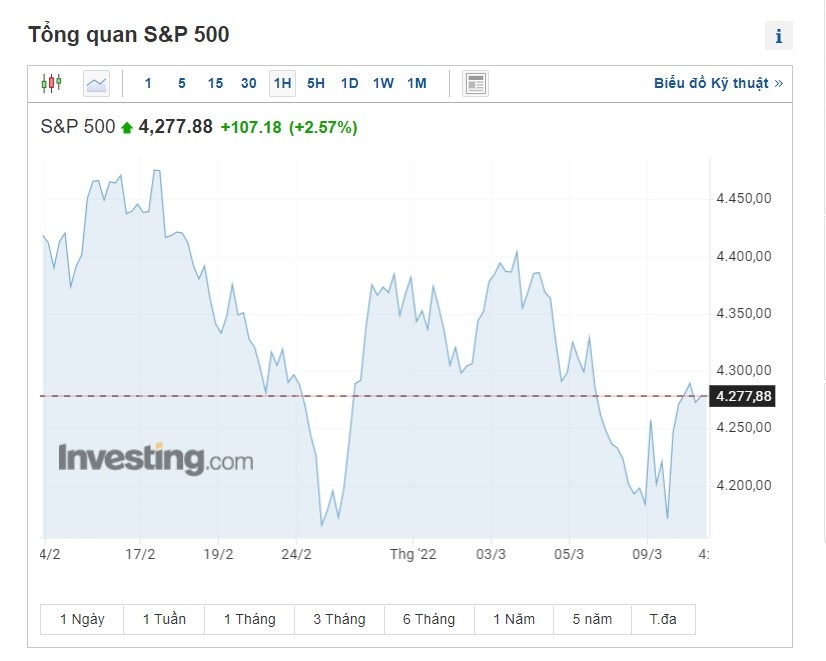Image resolution: width=826 pixels, height=661 pixels.
Task: Choose the 30-minute interval
Action: pyautogui.click(x=249, y=83)
